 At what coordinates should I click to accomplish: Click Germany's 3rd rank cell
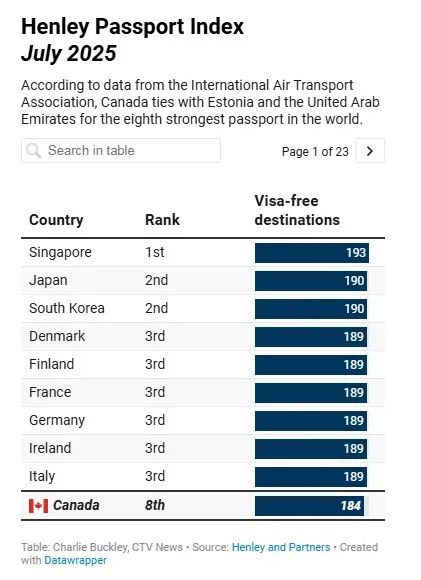tap(155, 420)
